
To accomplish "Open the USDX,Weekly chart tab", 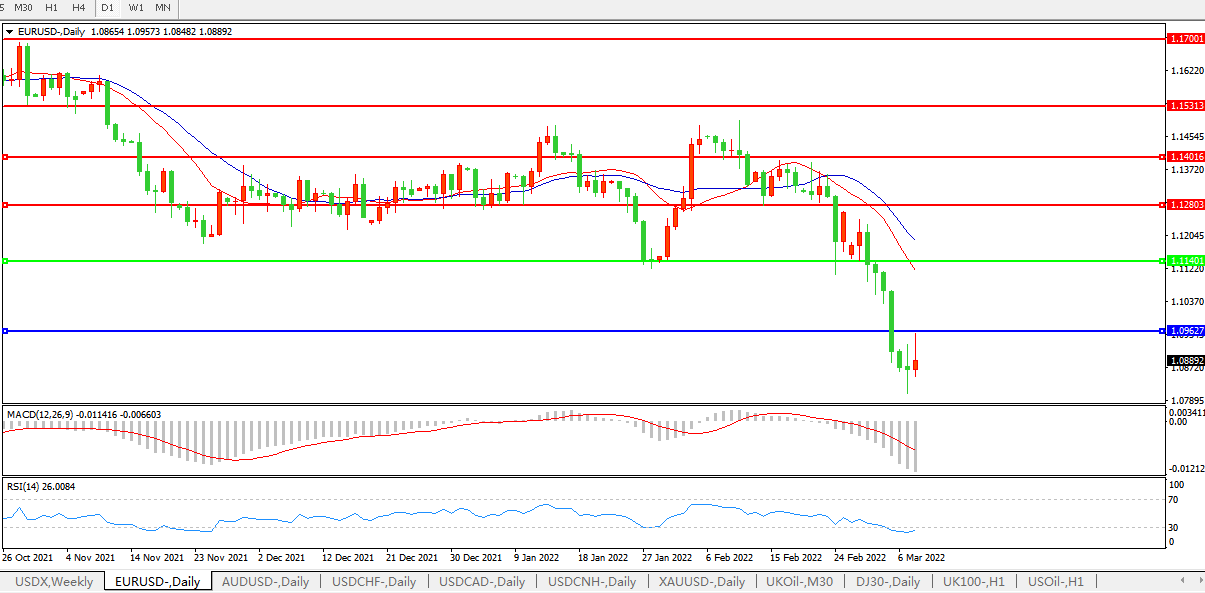I will tap(54, 581).
